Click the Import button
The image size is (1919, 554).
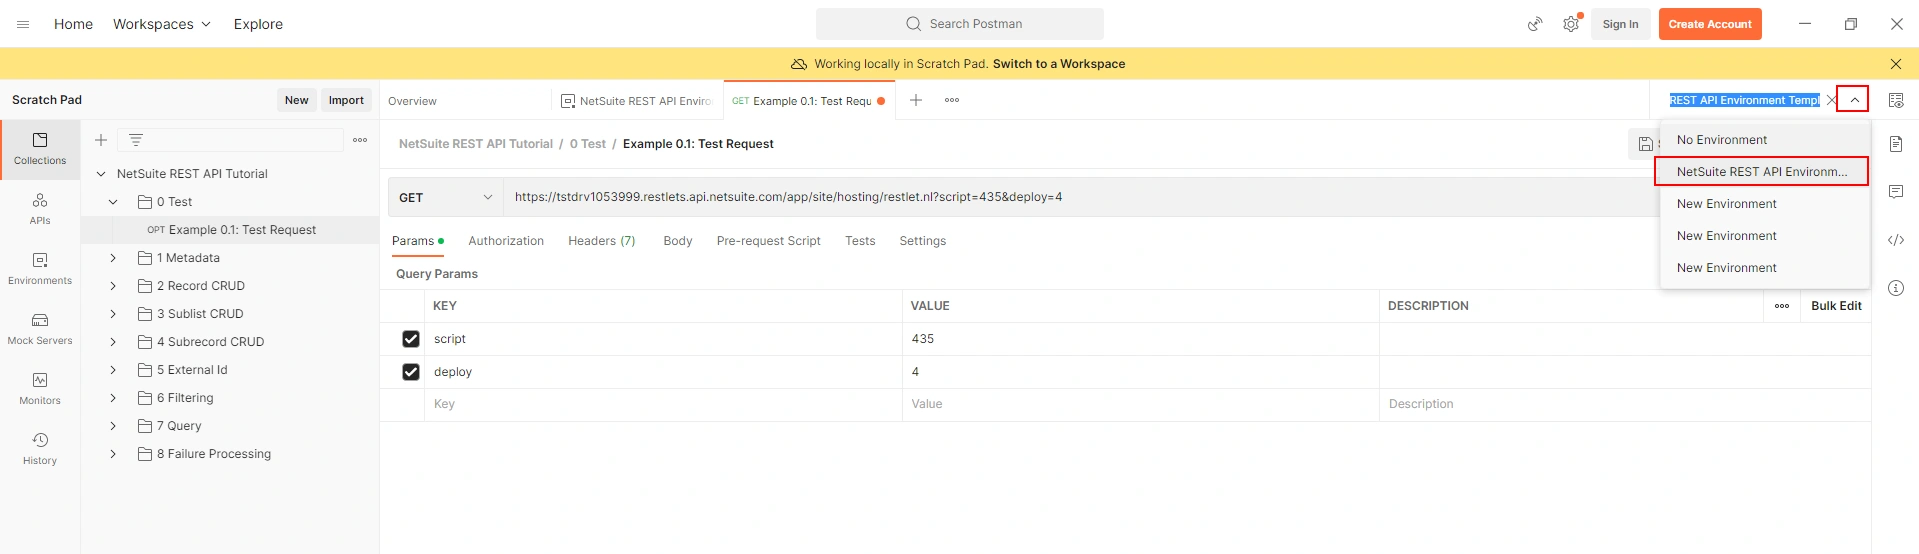pos(346,100)
